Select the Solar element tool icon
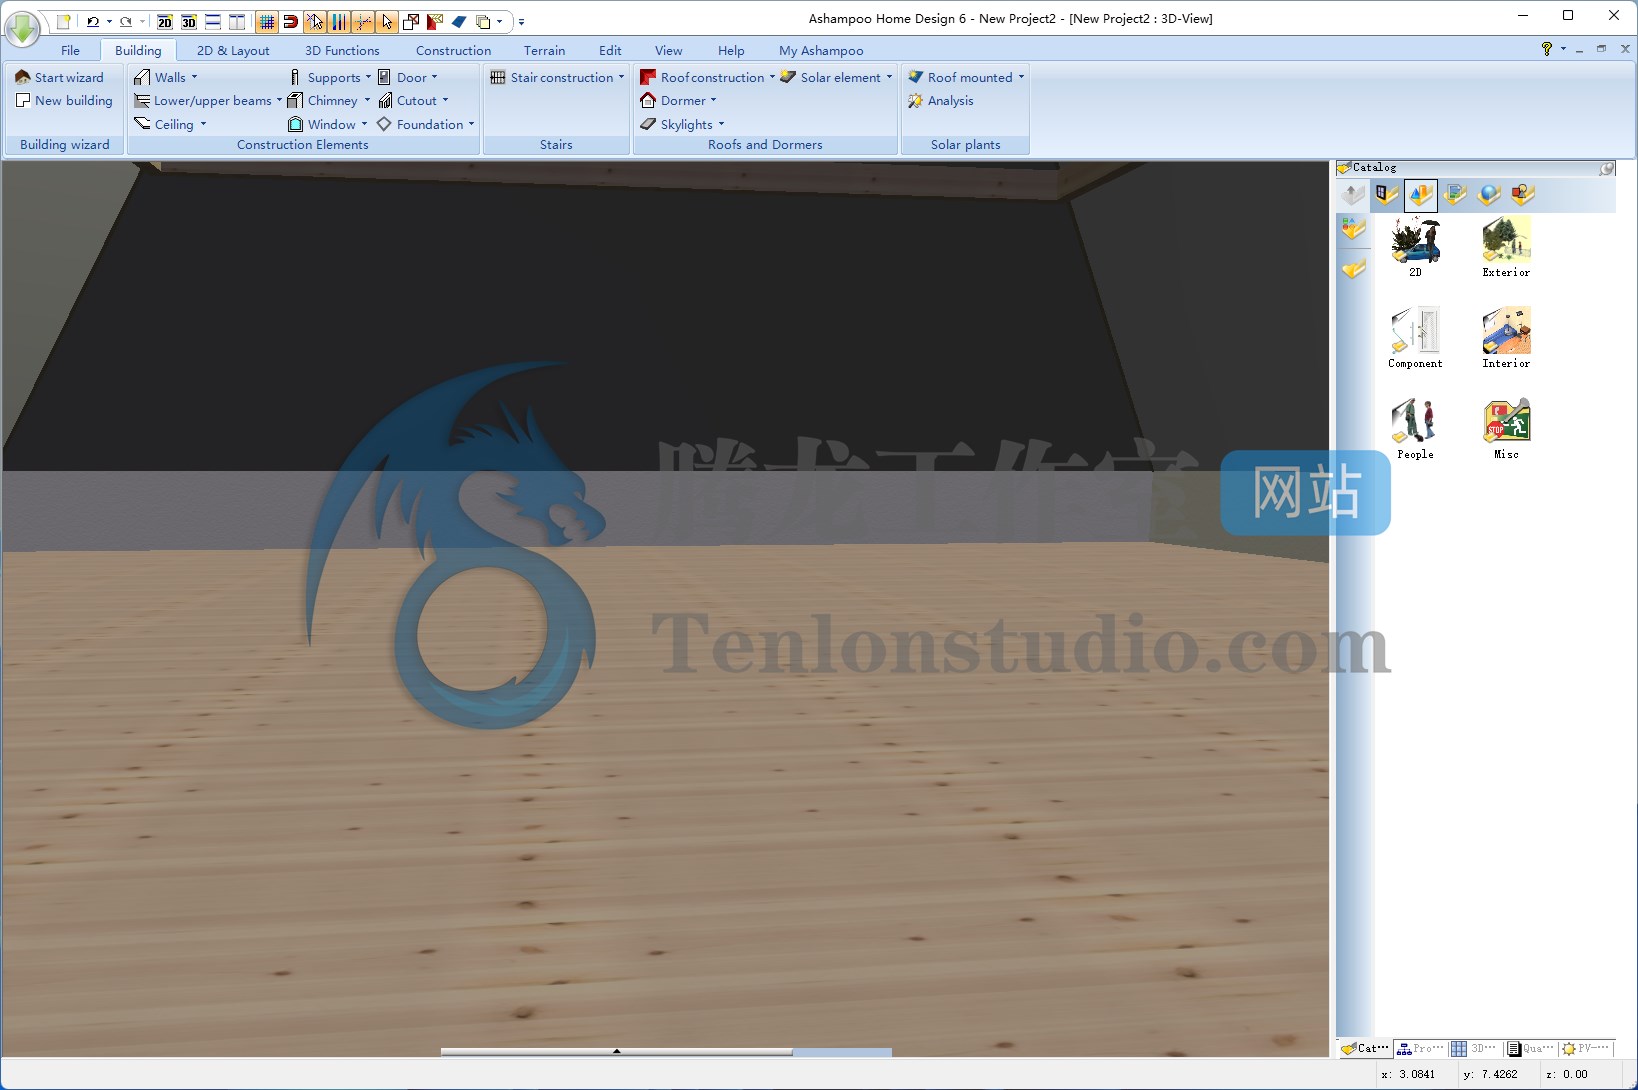Viewport: 1638px width, 1090px height. coord(788,77)
